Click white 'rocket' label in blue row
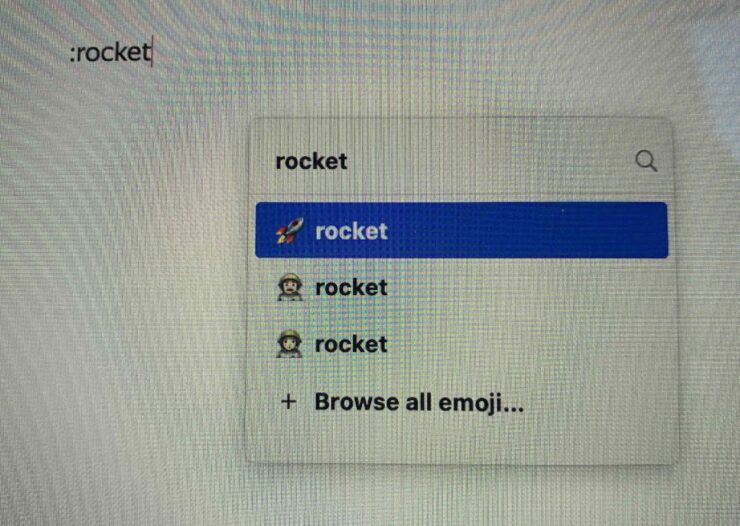Viewport: 740px width, 526px height. (351, 231)
